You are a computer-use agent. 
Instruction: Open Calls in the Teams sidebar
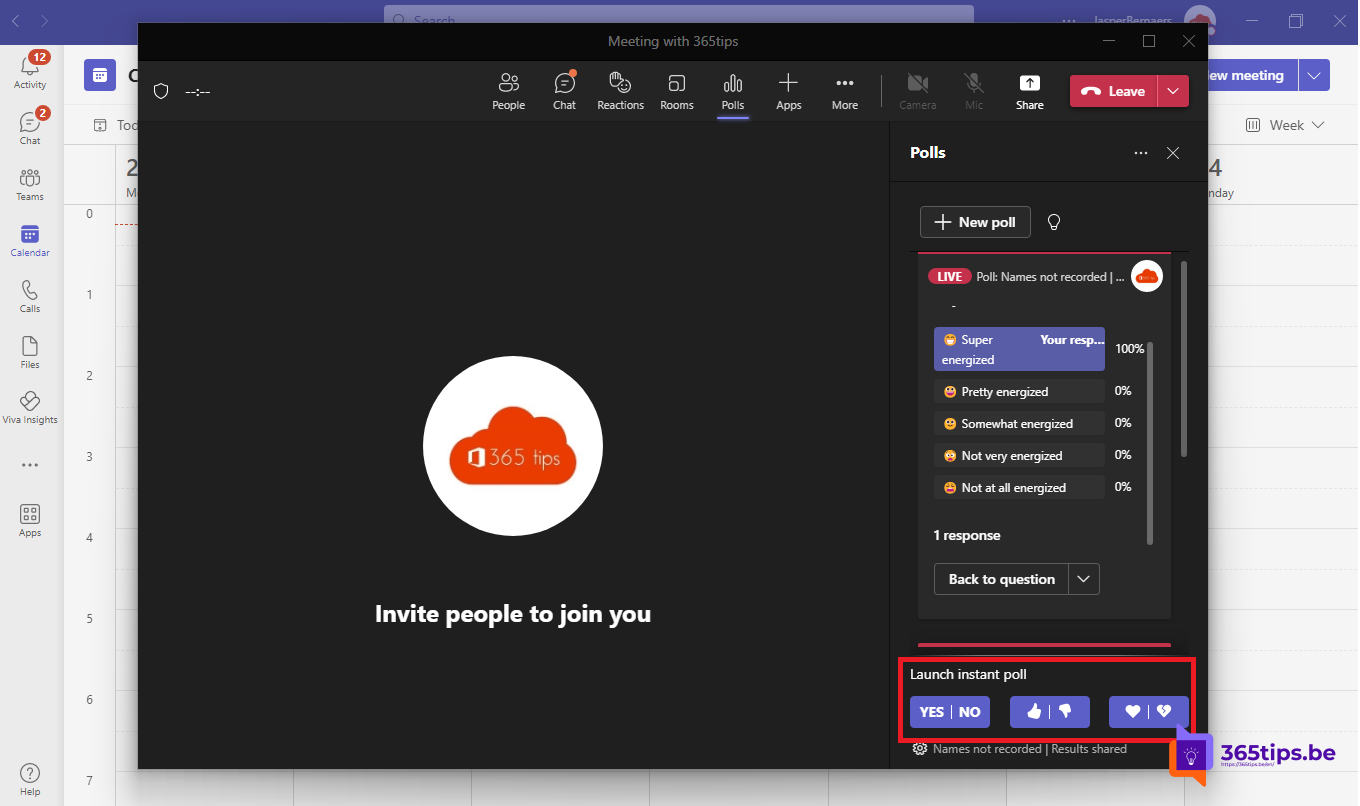tap(30, 295)
